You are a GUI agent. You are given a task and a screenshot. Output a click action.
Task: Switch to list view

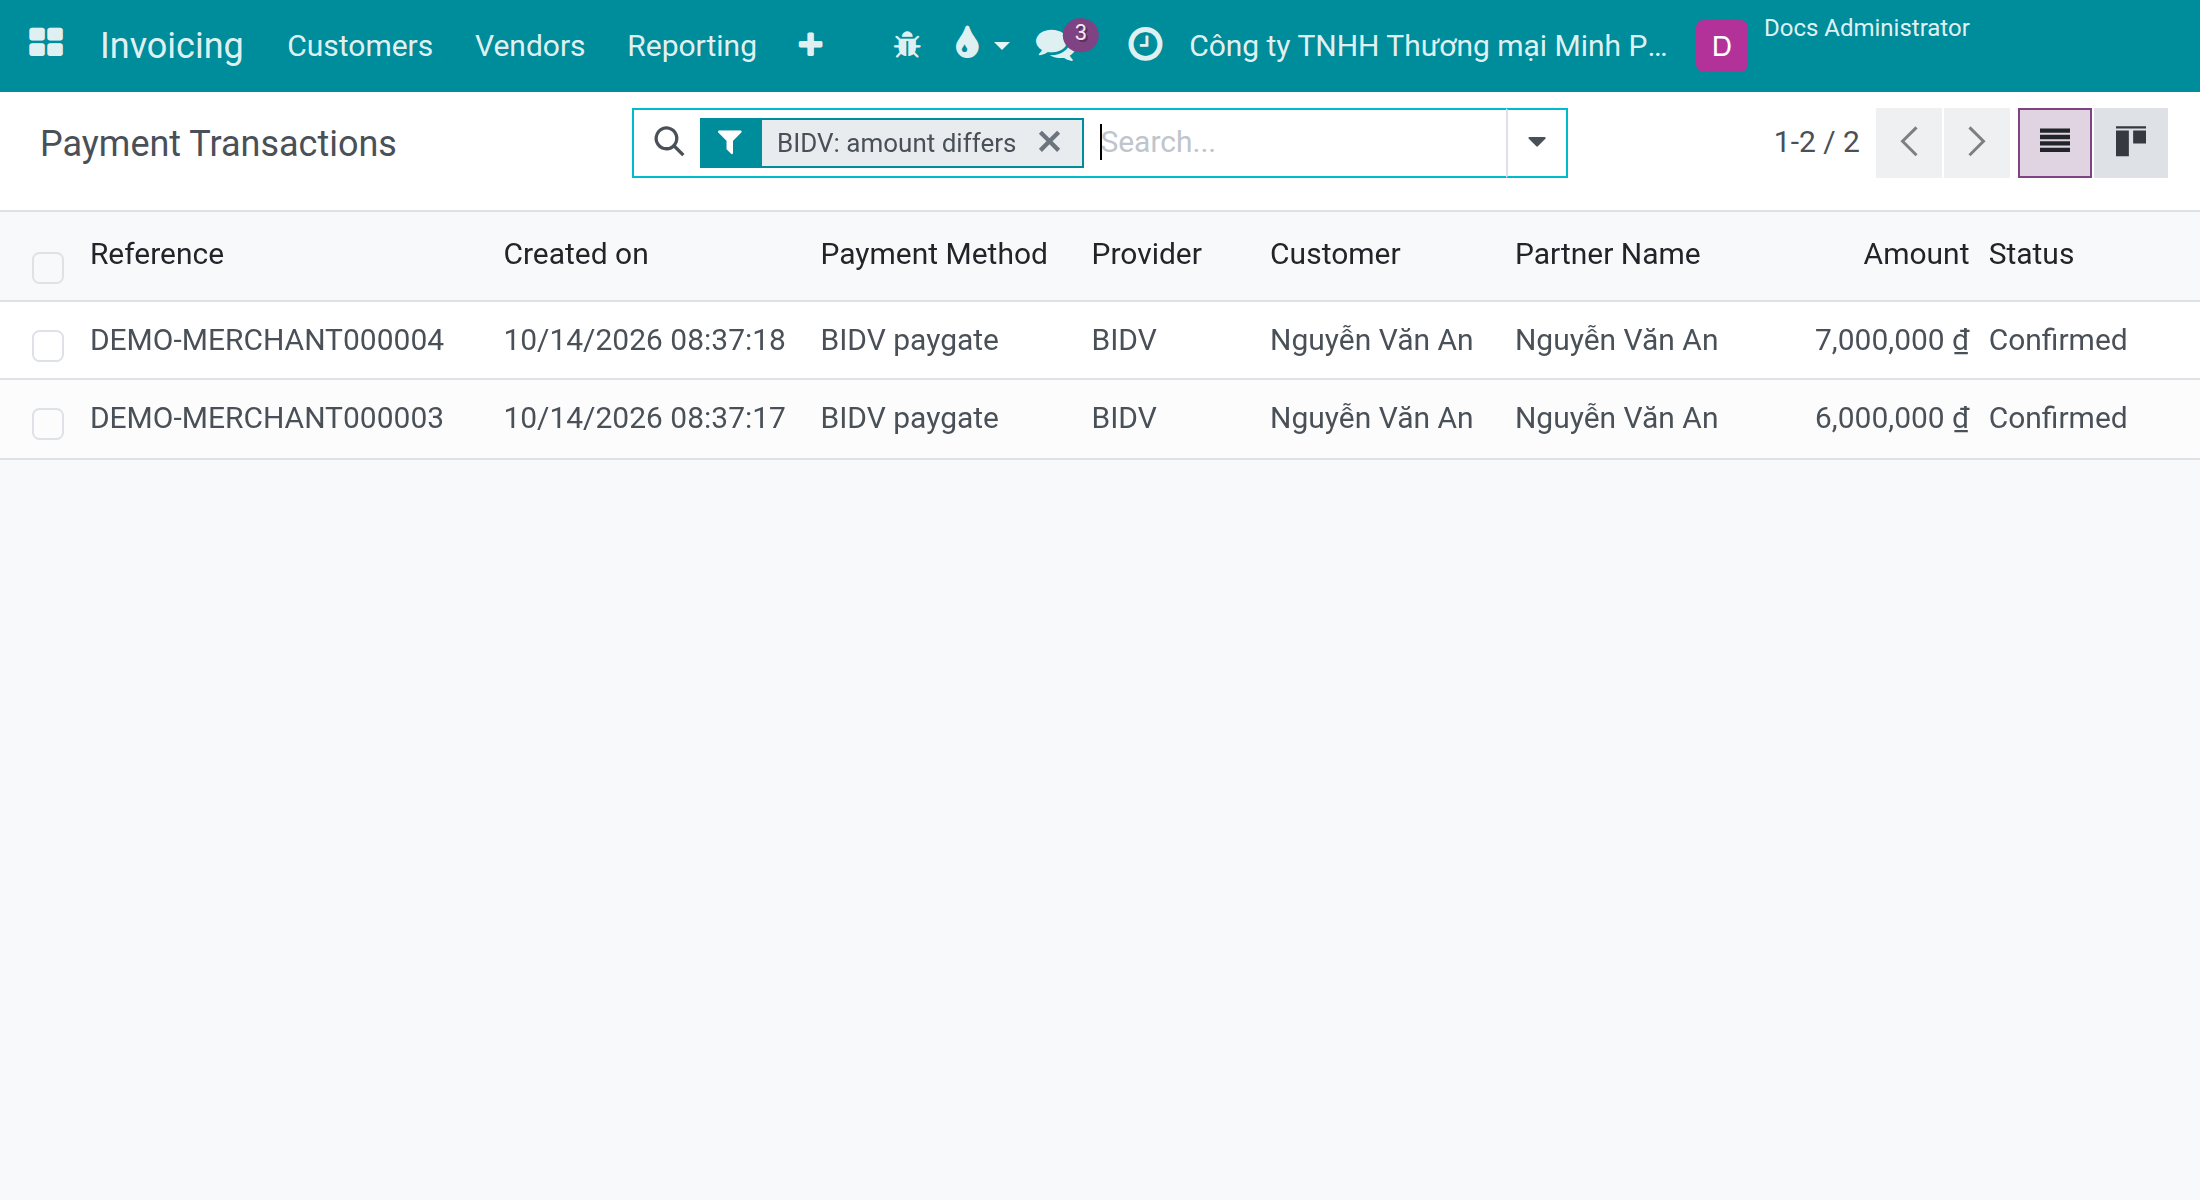pos(2054,143)
